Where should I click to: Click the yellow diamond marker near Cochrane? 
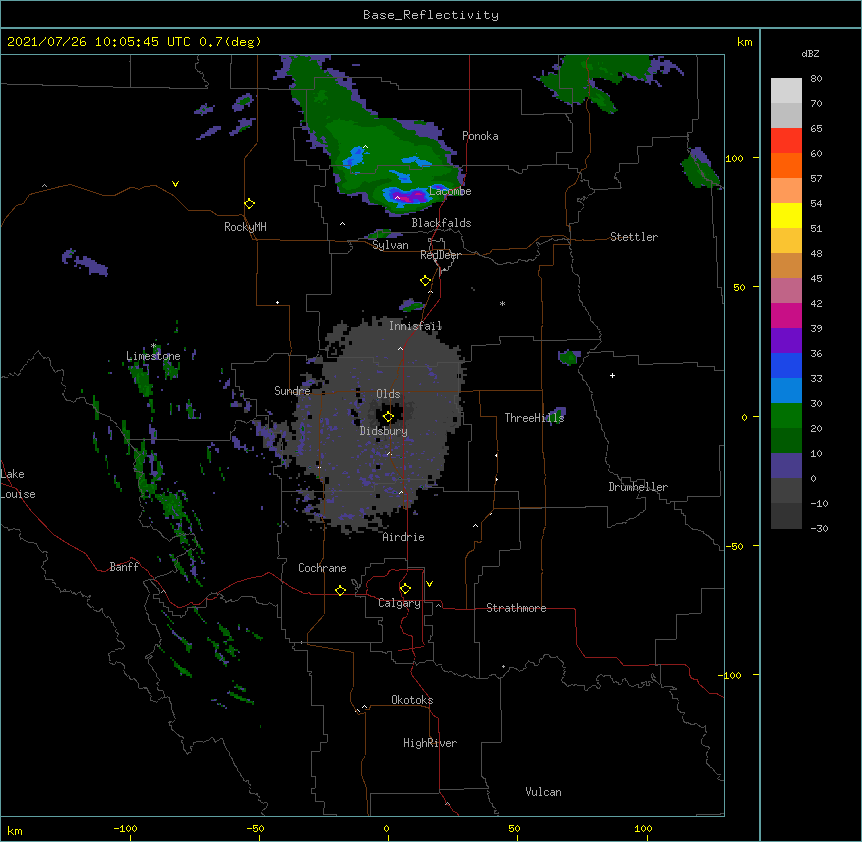pos(340,590)
